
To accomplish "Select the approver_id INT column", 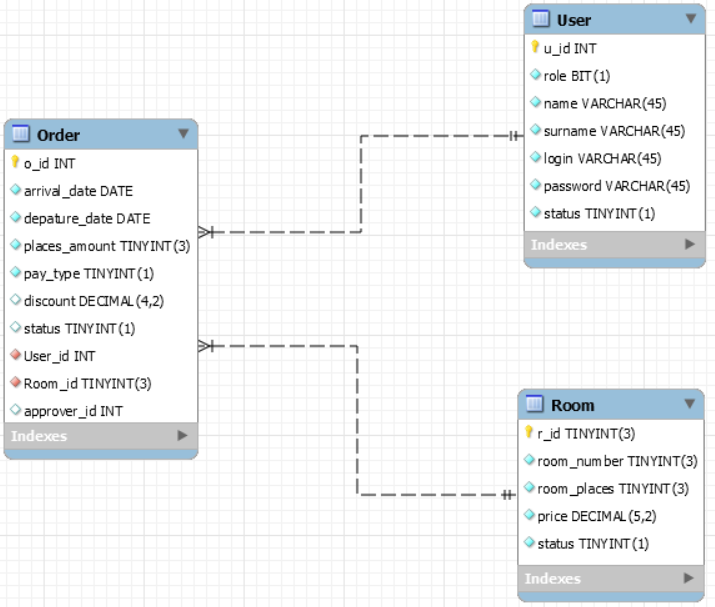I will [73, 410].
